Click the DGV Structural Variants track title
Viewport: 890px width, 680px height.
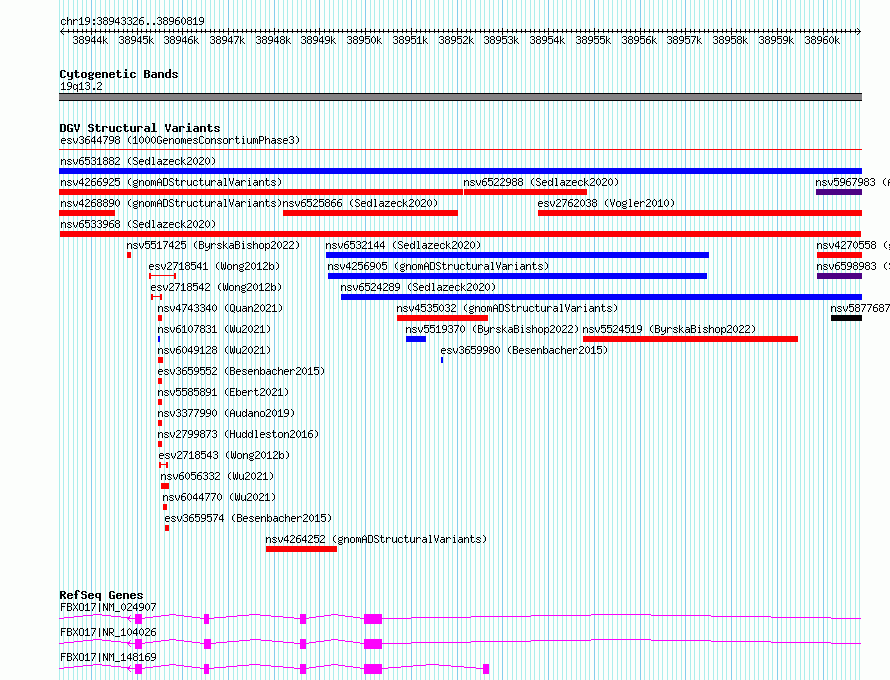tap(140, 128)
